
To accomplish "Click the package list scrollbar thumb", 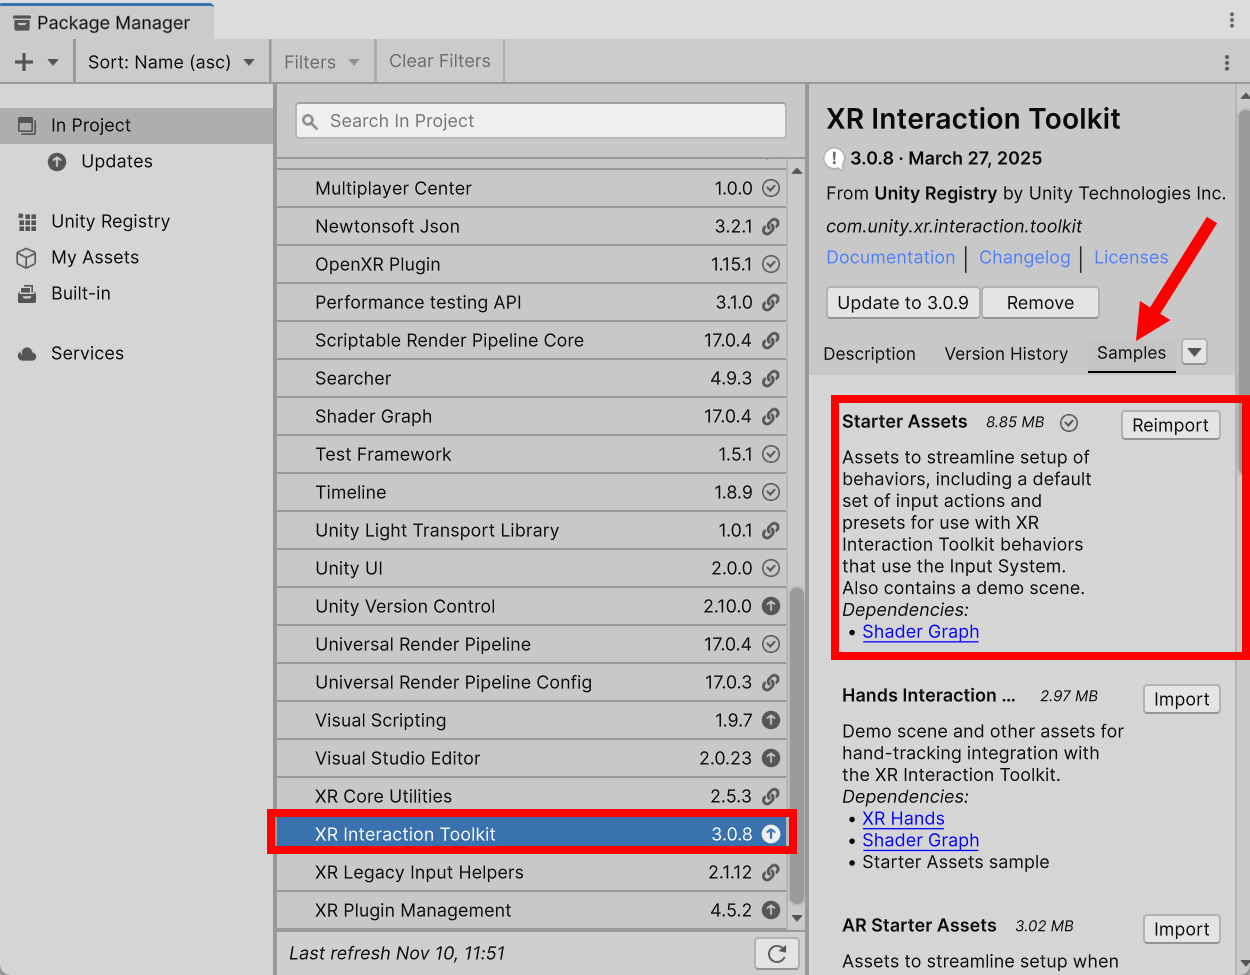I will 797,746.
